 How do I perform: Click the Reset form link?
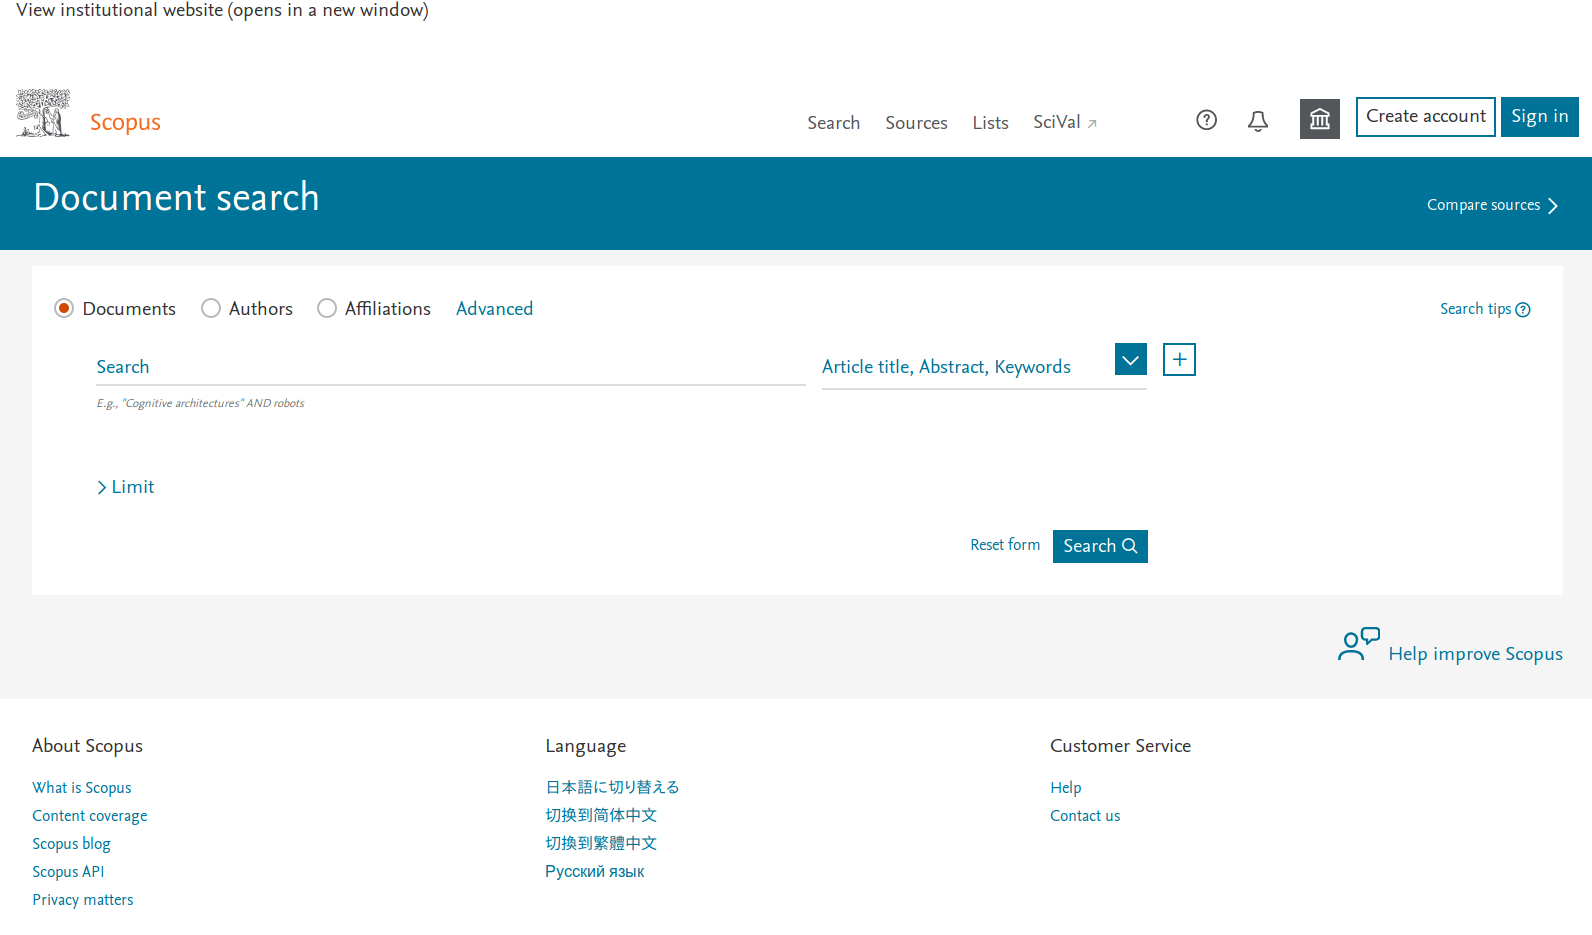pos(1004,545)
